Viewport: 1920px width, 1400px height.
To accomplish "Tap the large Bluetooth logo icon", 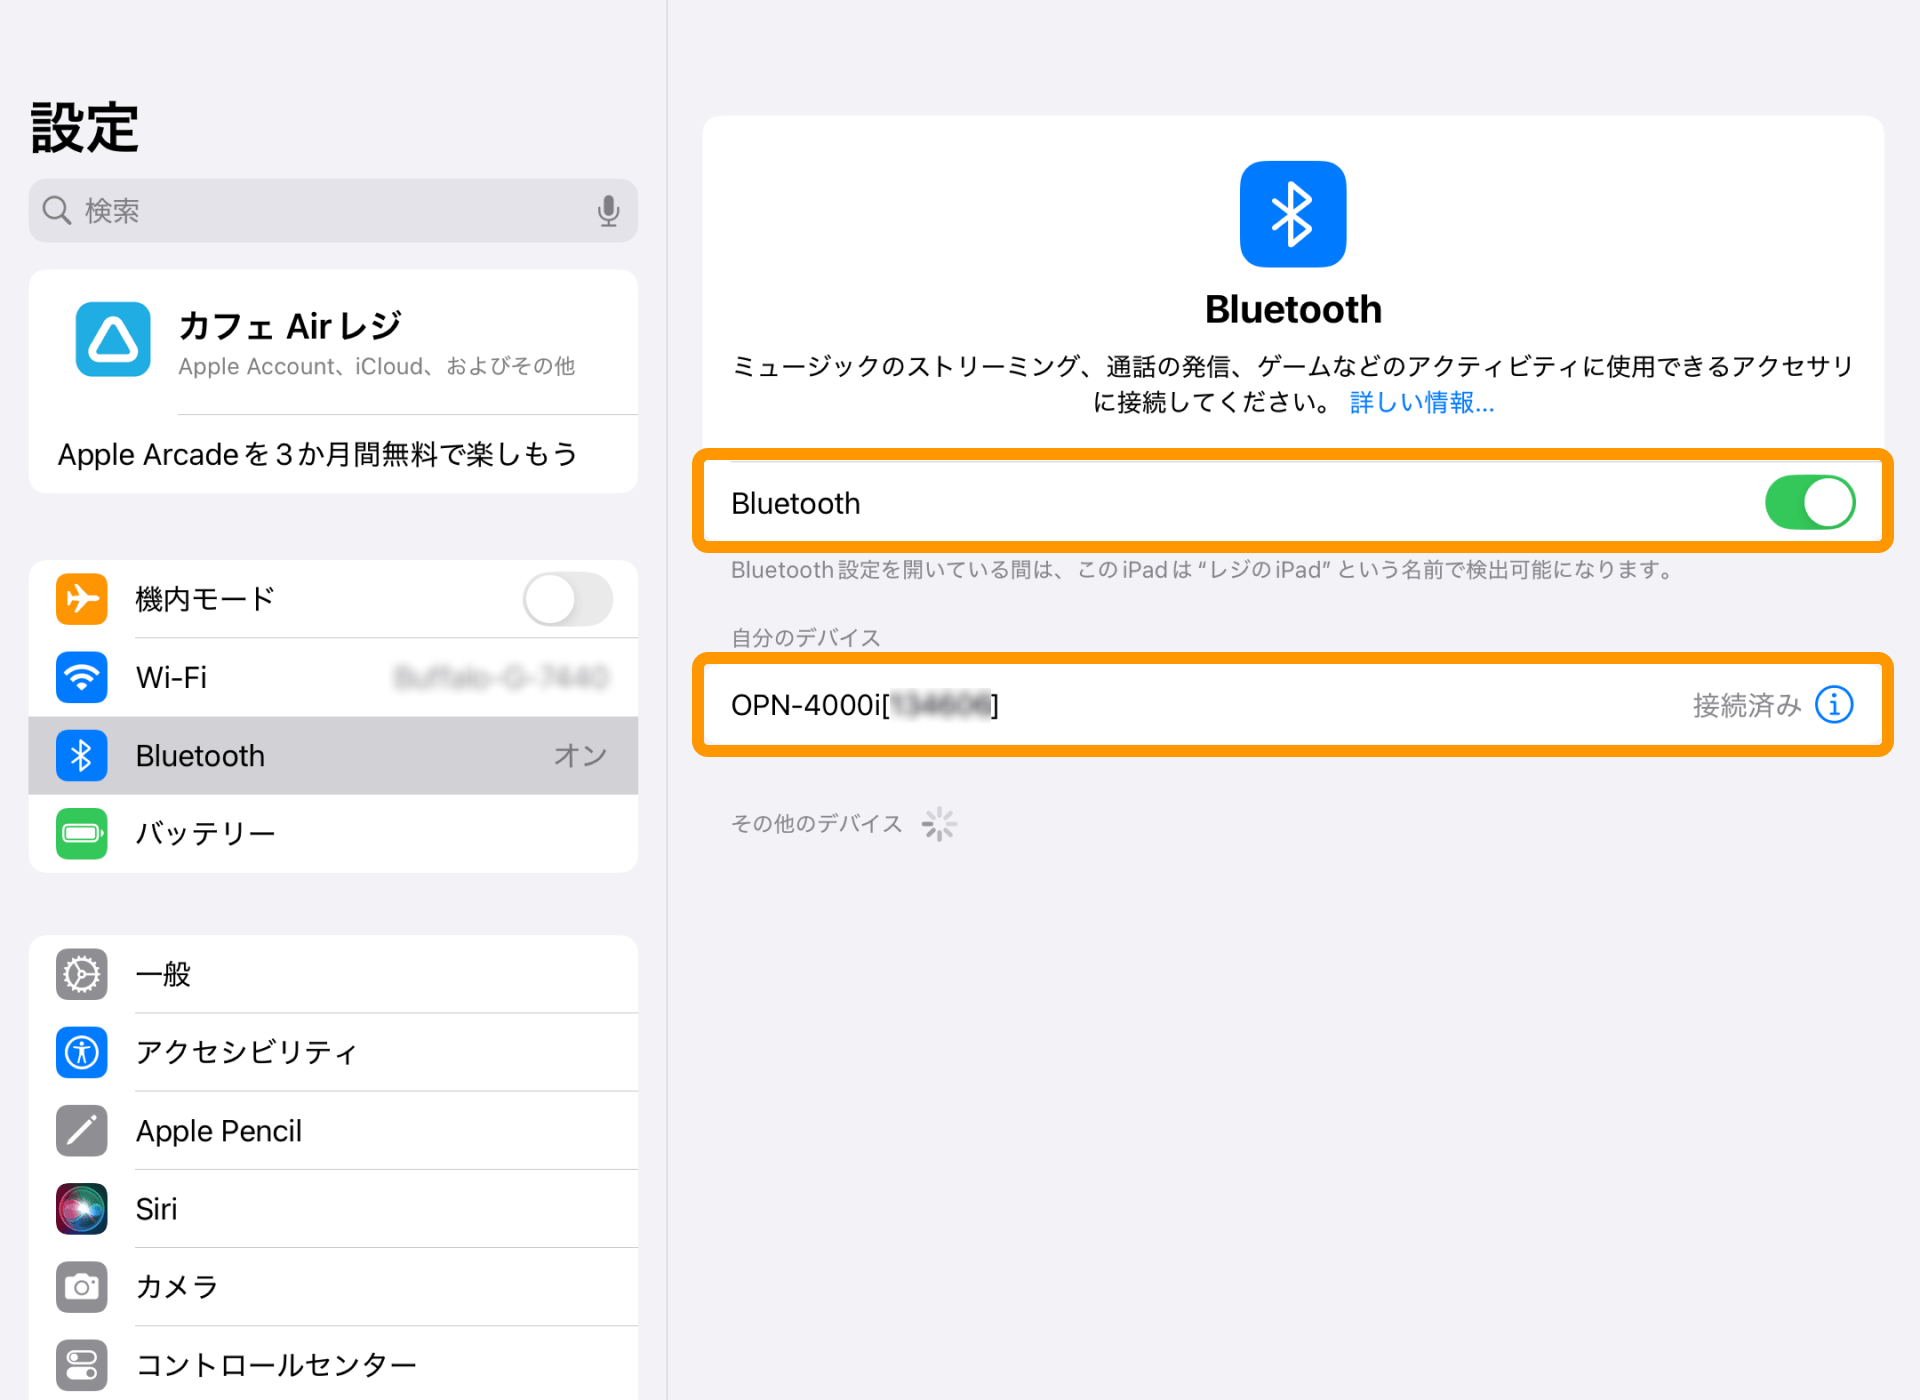I will [1293, 214].
